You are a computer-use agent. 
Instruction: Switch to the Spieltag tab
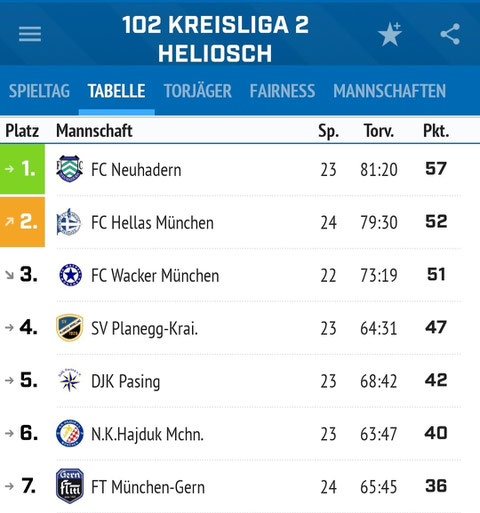click(x=39, y=91)
